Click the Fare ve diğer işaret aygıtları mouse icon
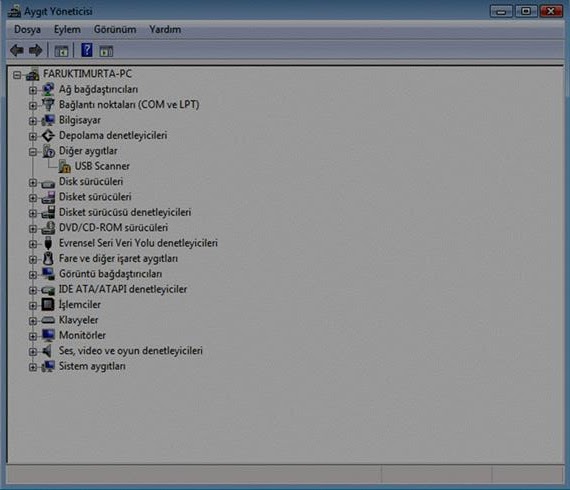The height and width of the screenshot is (490, 570). (x=48, y=258)
